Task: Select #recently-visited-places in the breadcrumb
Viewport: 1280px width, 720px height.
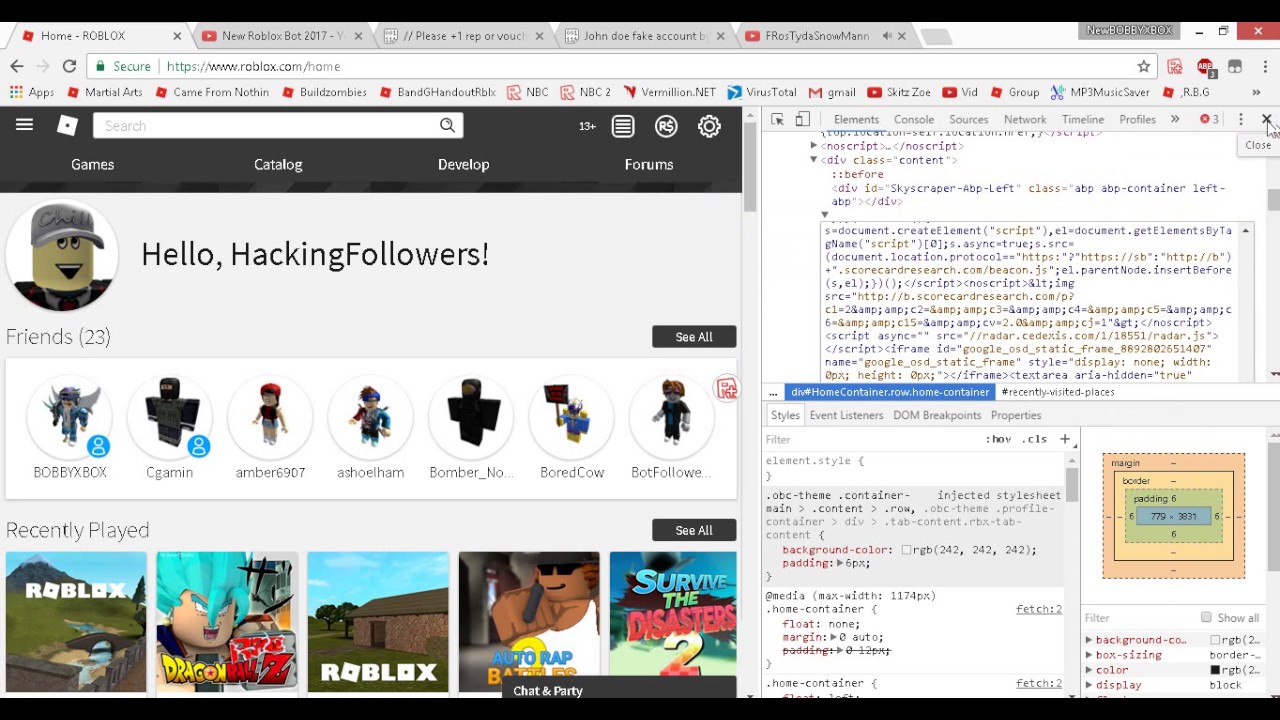Action: (1058, 392)
